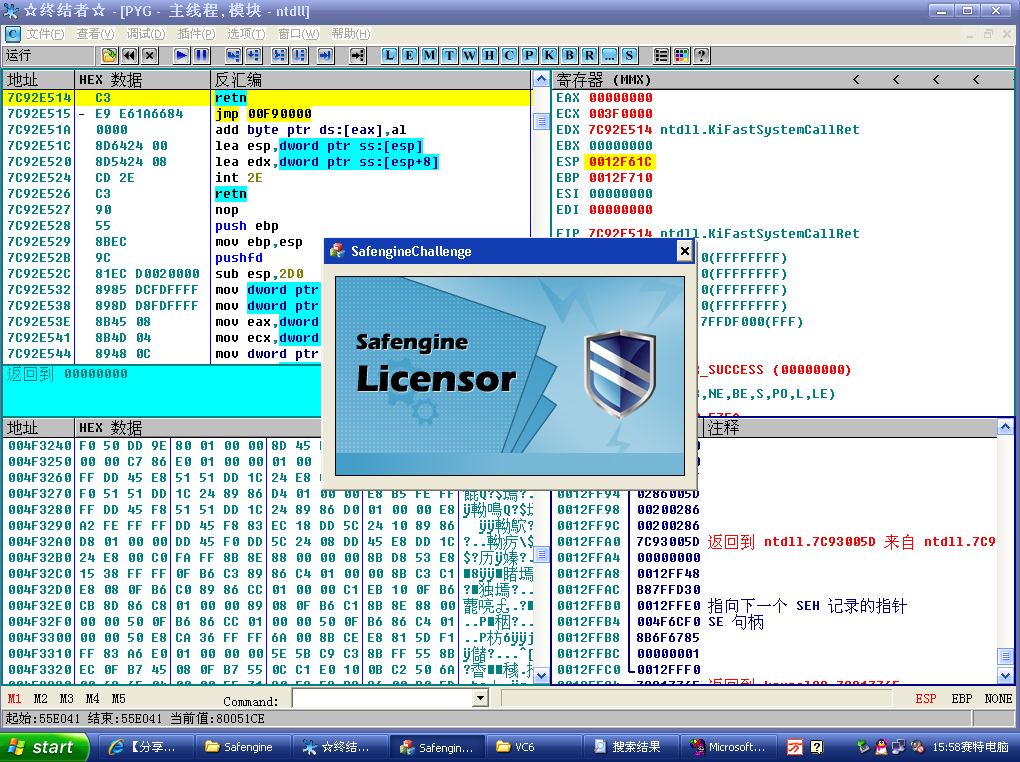Click the Restart program rewind icon
Viewport: 1020px width, 762px height.
(129, 55)
